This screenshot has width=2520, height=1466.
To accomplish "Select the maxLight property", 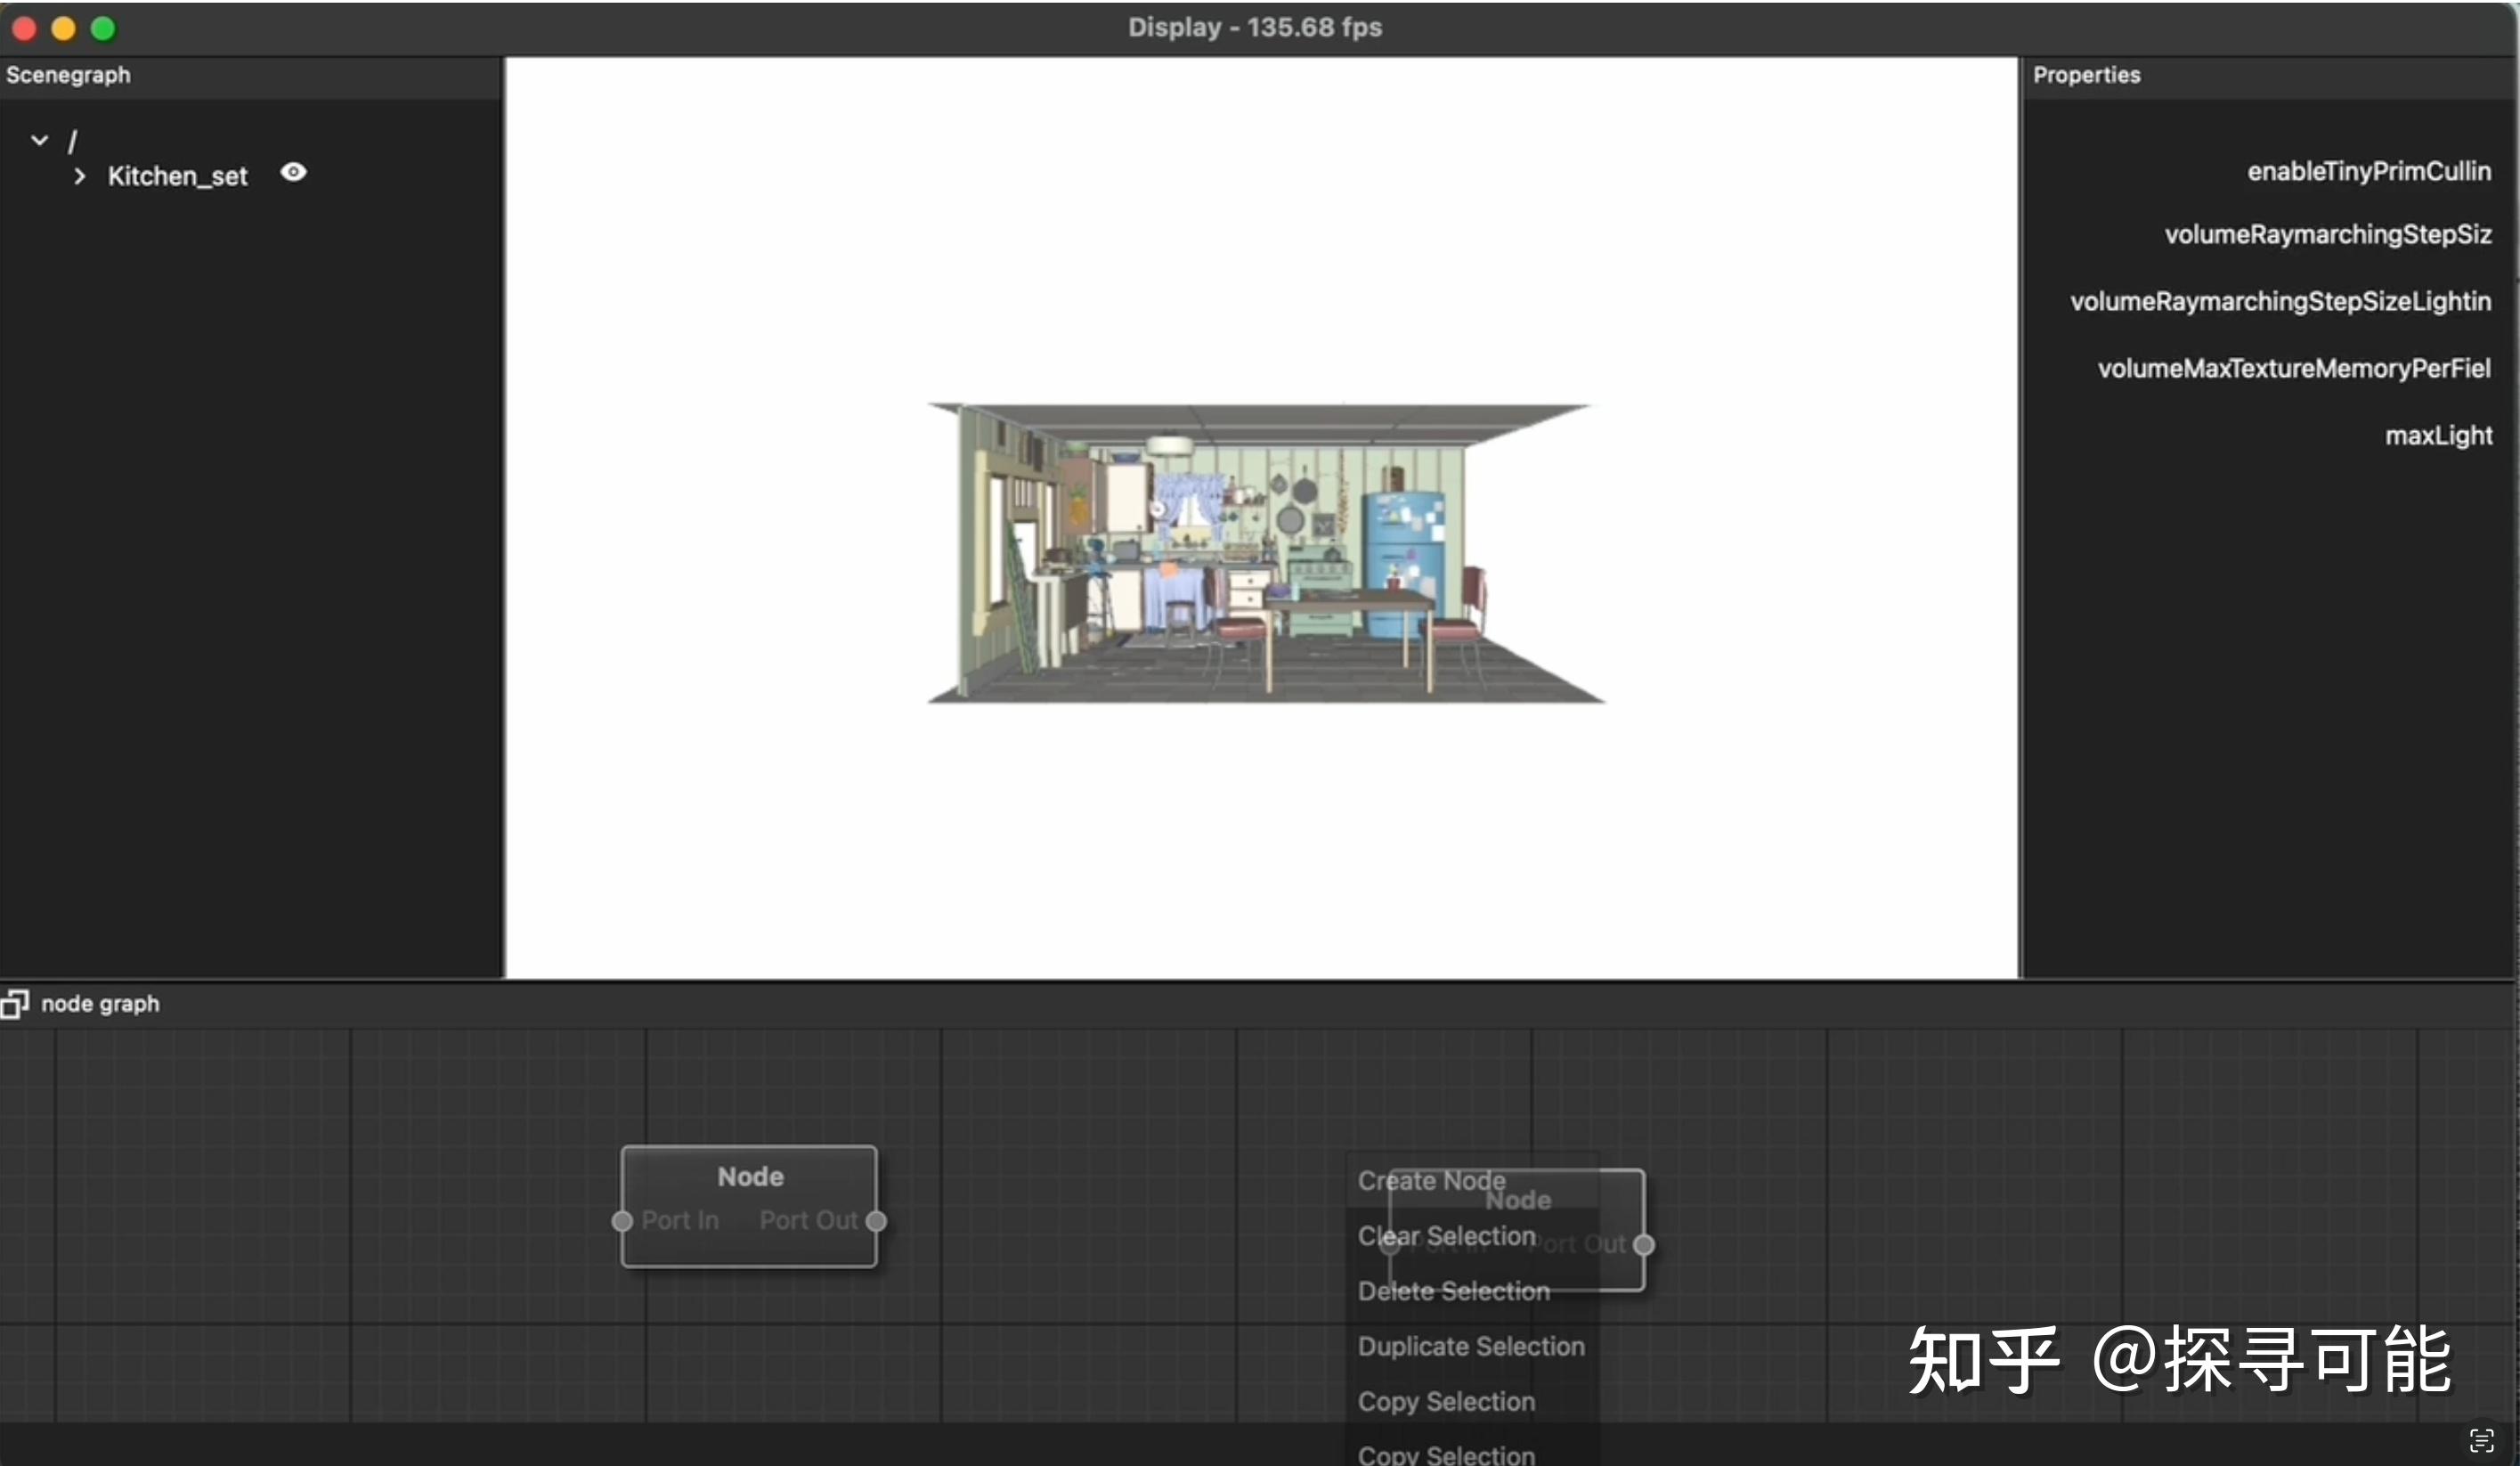I will coord(2438,435).
